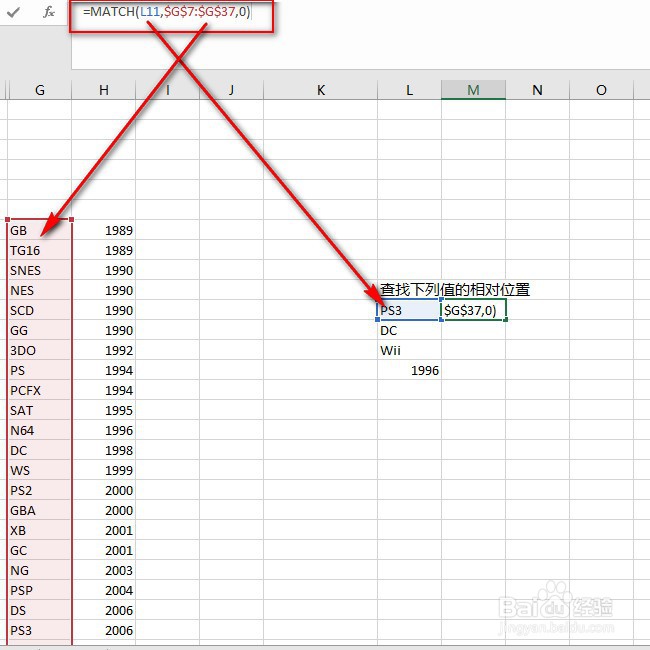Select column J header
Image resolution: width=650 pixels, height=650 pixels.
[x=231, y=90]
